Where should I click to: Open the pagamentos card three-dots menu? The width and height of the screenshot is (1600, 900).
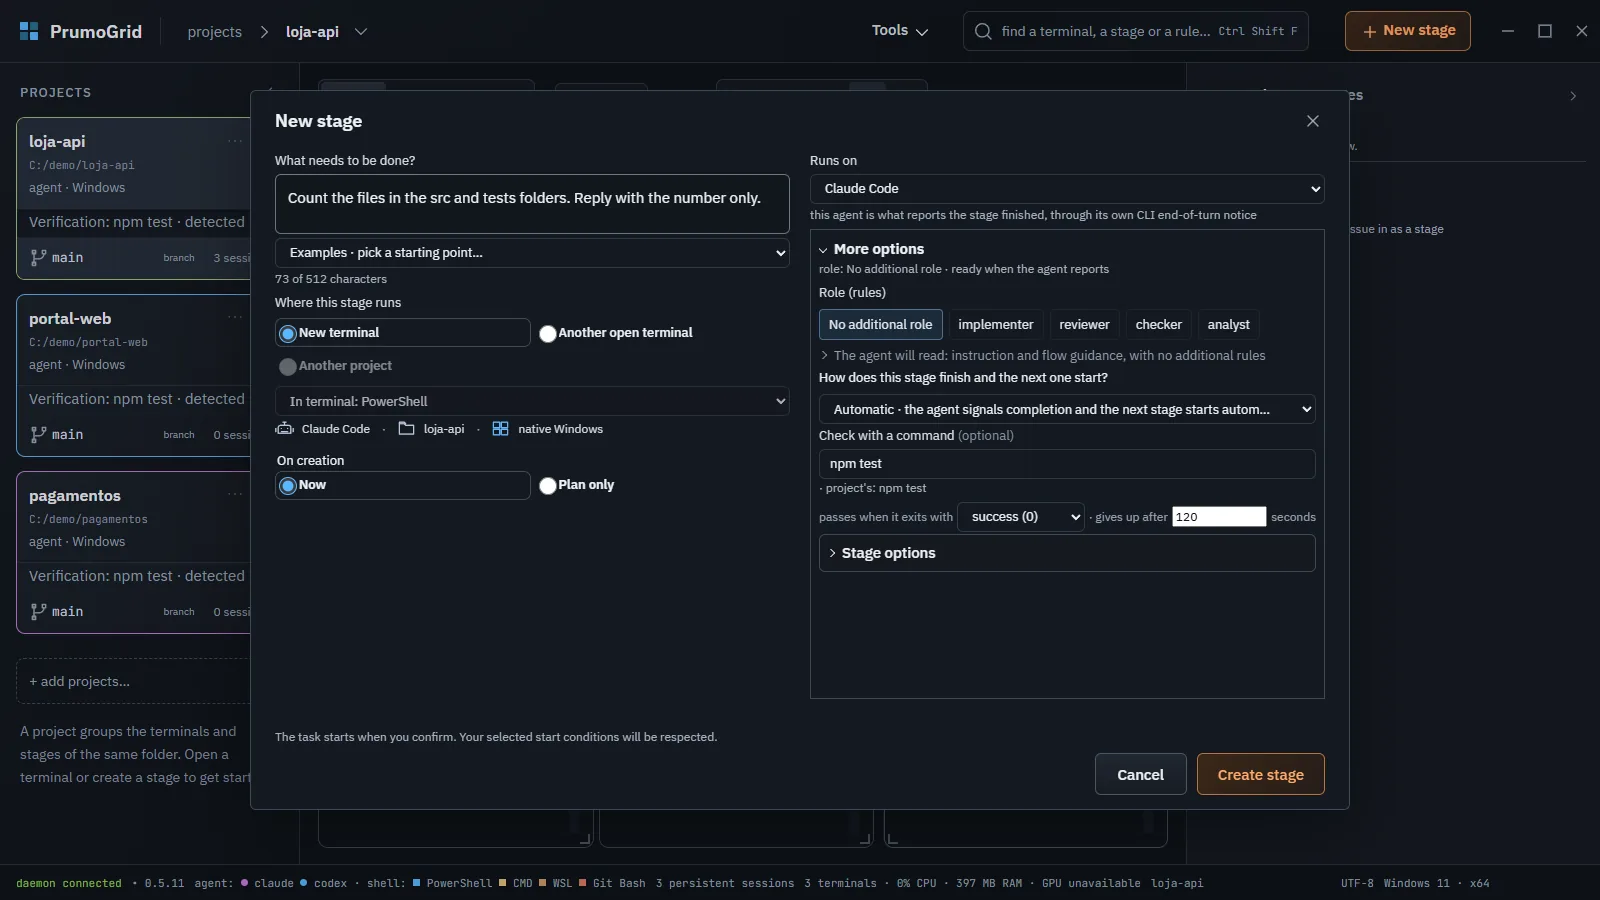[x=235, y=495]
